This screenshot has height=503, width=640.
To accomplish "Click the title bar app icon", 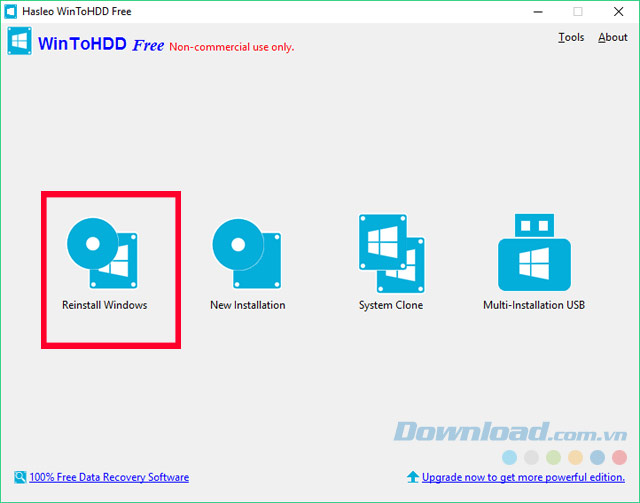I will pyautogui.click(x=11, y=11).
